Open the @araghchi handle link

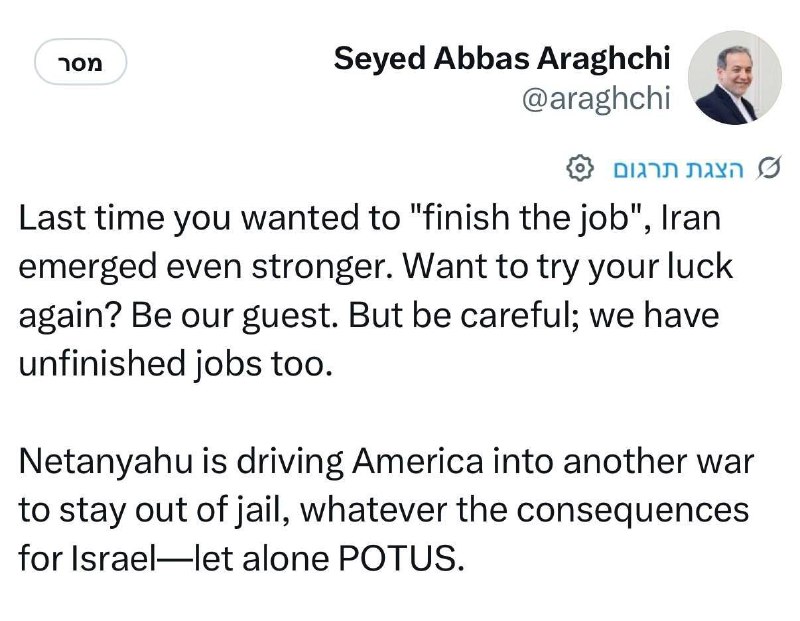point(595,97)
